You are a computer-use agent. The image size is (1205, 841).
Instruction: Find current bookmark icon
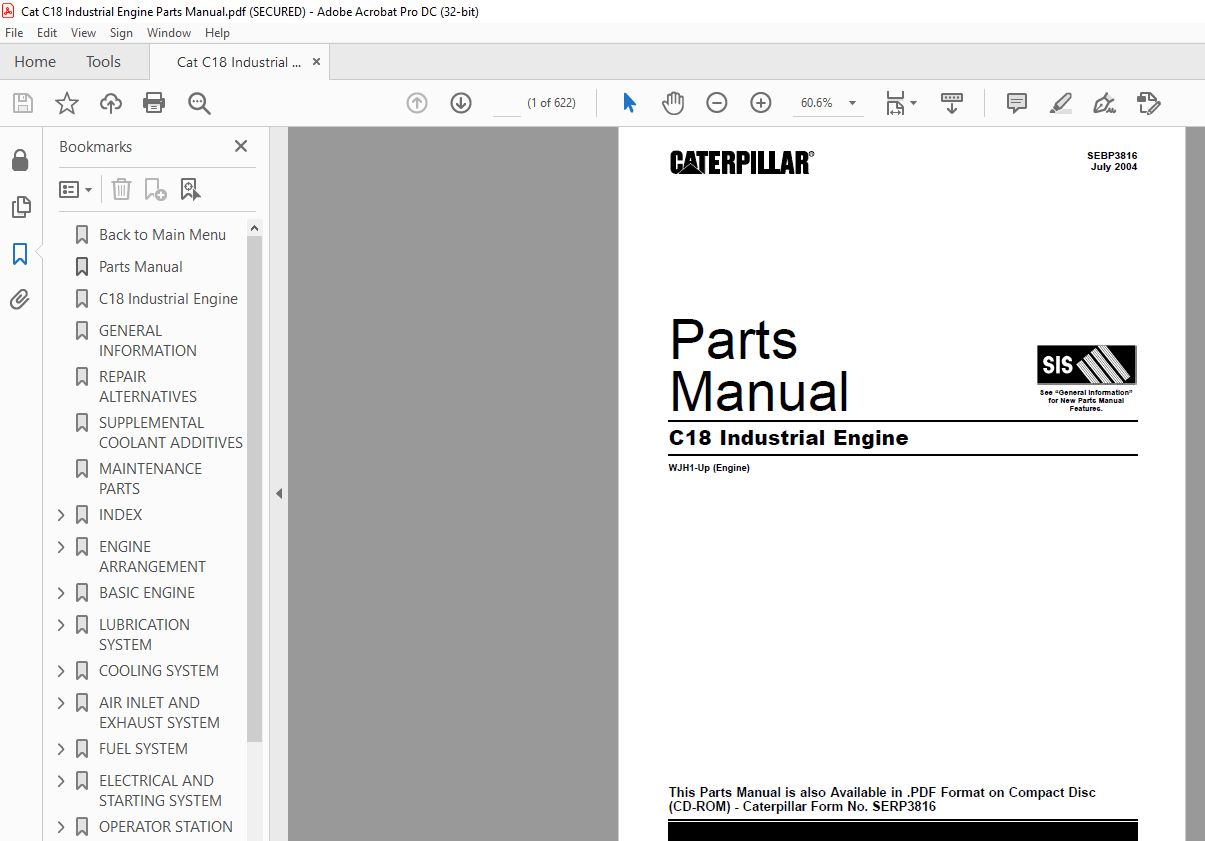[190, 189]
